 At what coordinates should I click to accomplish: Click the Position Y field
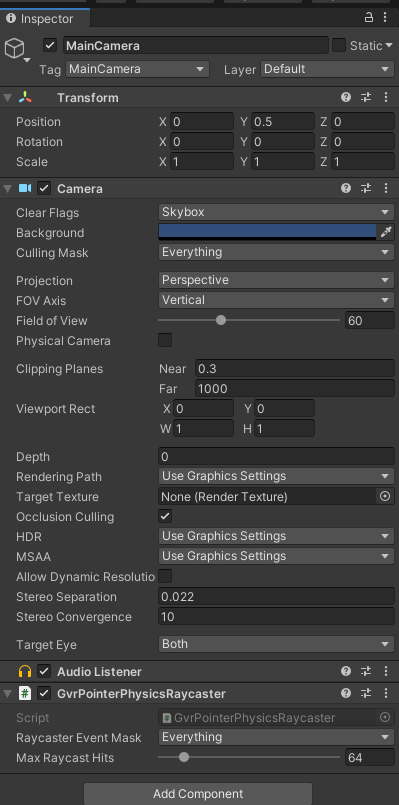tap(283, 122)
